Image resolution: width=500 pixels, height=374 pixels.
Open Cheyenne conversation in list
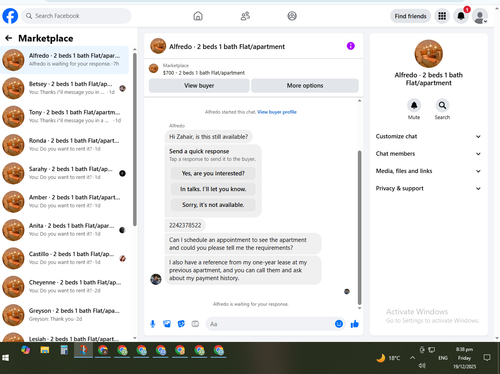point(64,286)
